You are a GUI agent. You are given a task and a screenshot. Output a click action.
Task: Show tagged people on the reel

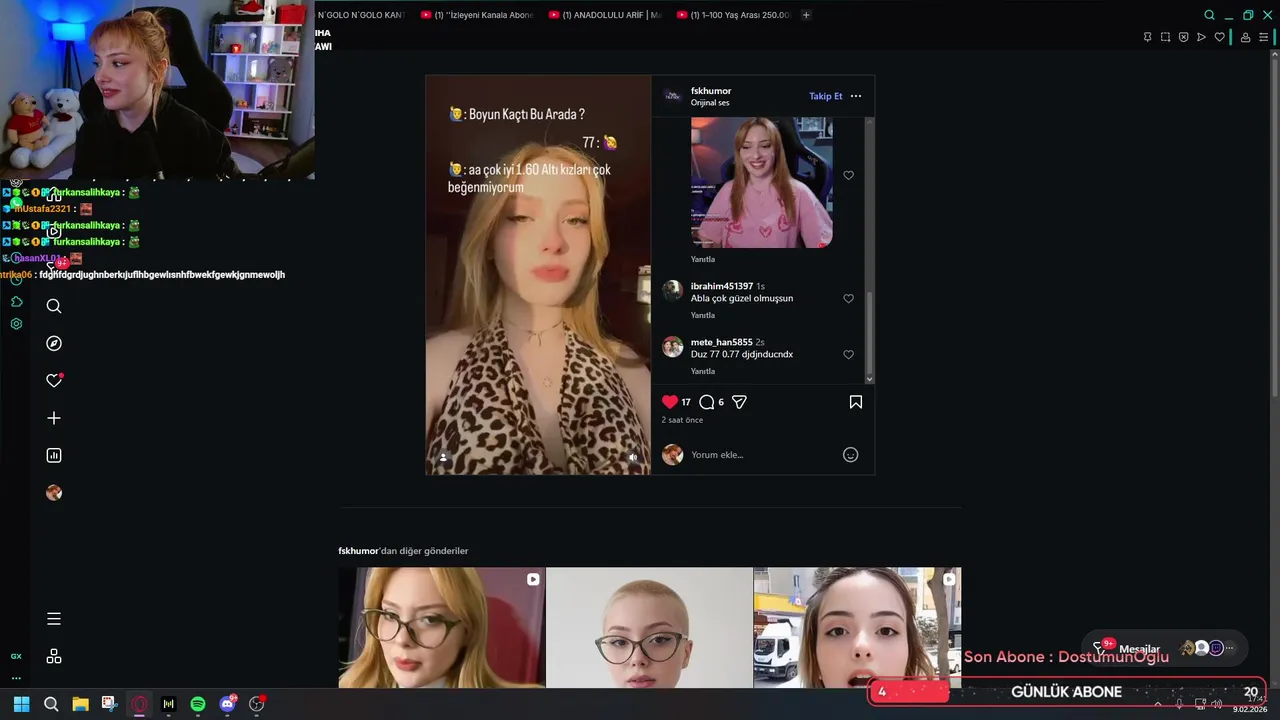(443, 457)
